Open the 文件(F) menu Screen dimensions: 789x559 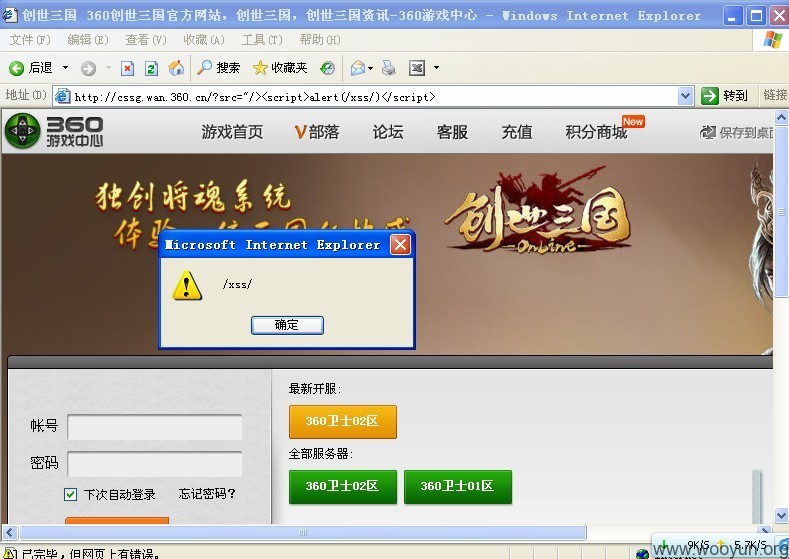point(30,39)
